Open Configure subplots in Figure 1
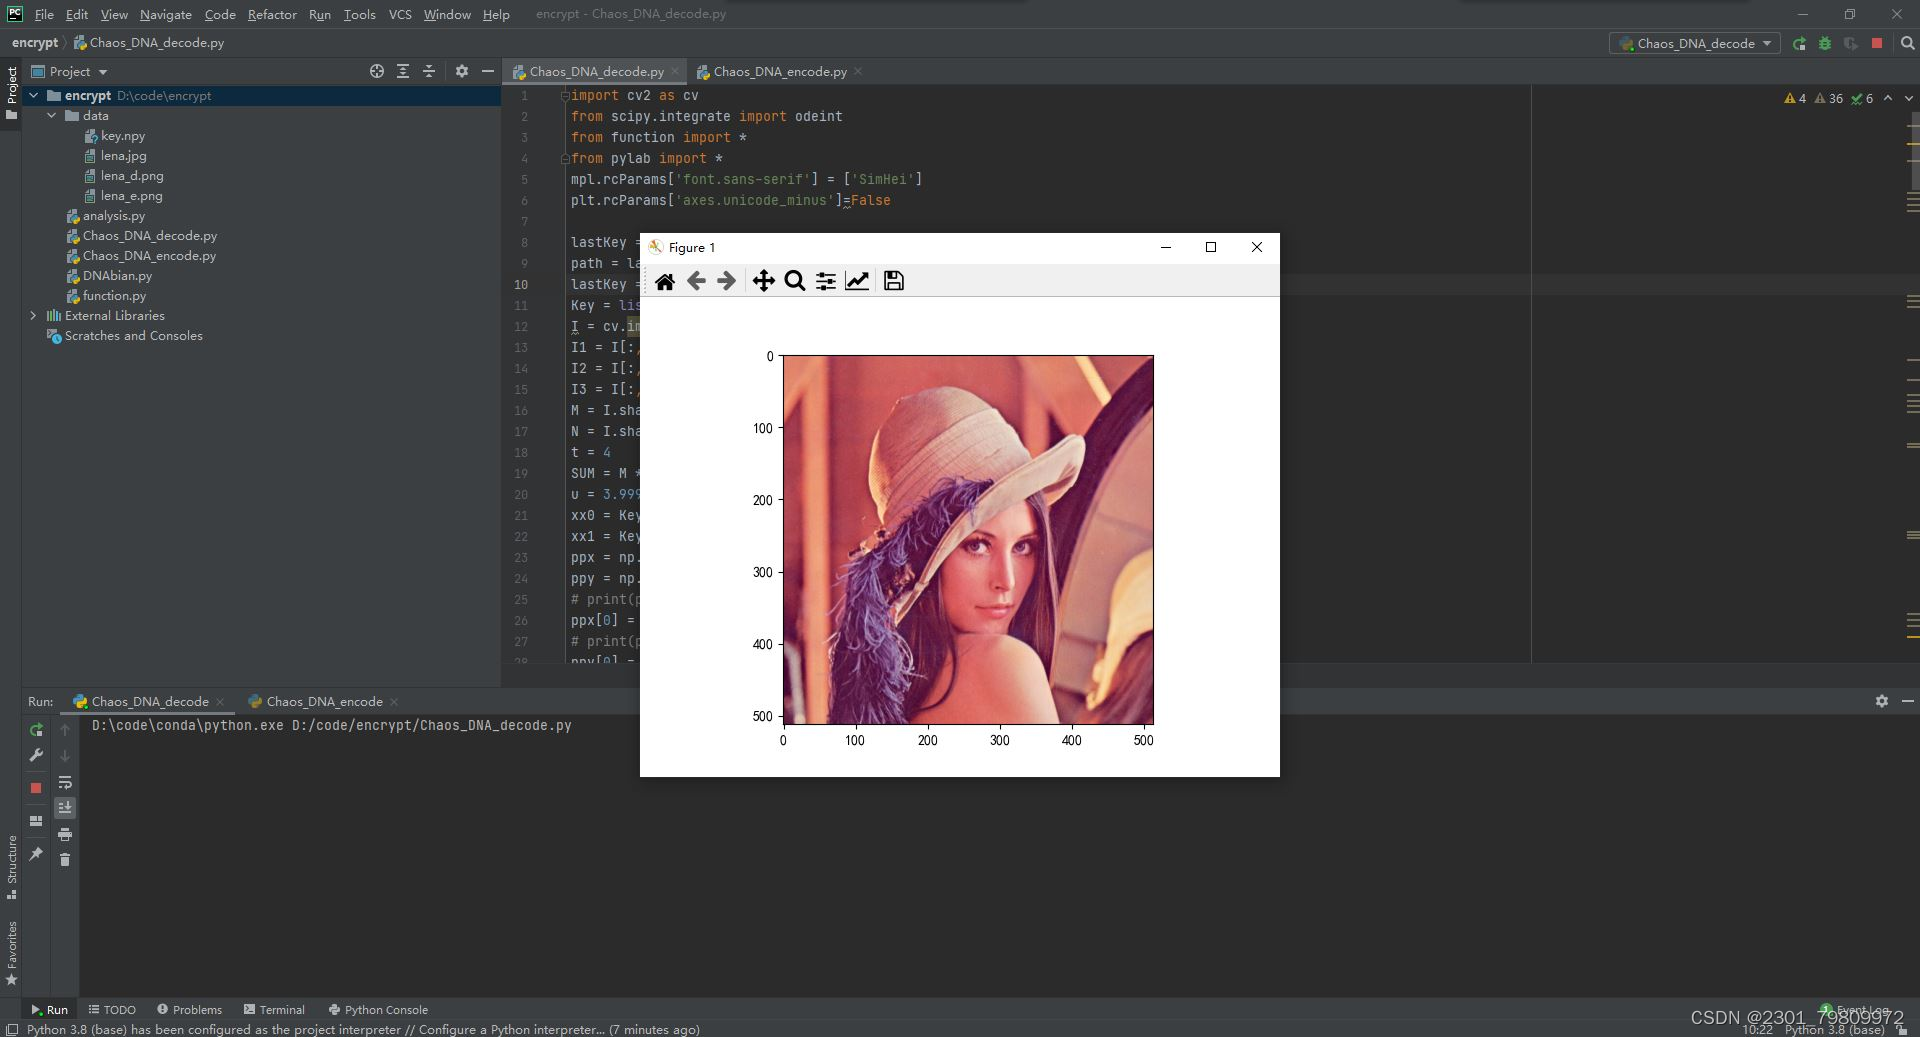Viewport: 1920px width, 1037px height. [x=826, y=281]
